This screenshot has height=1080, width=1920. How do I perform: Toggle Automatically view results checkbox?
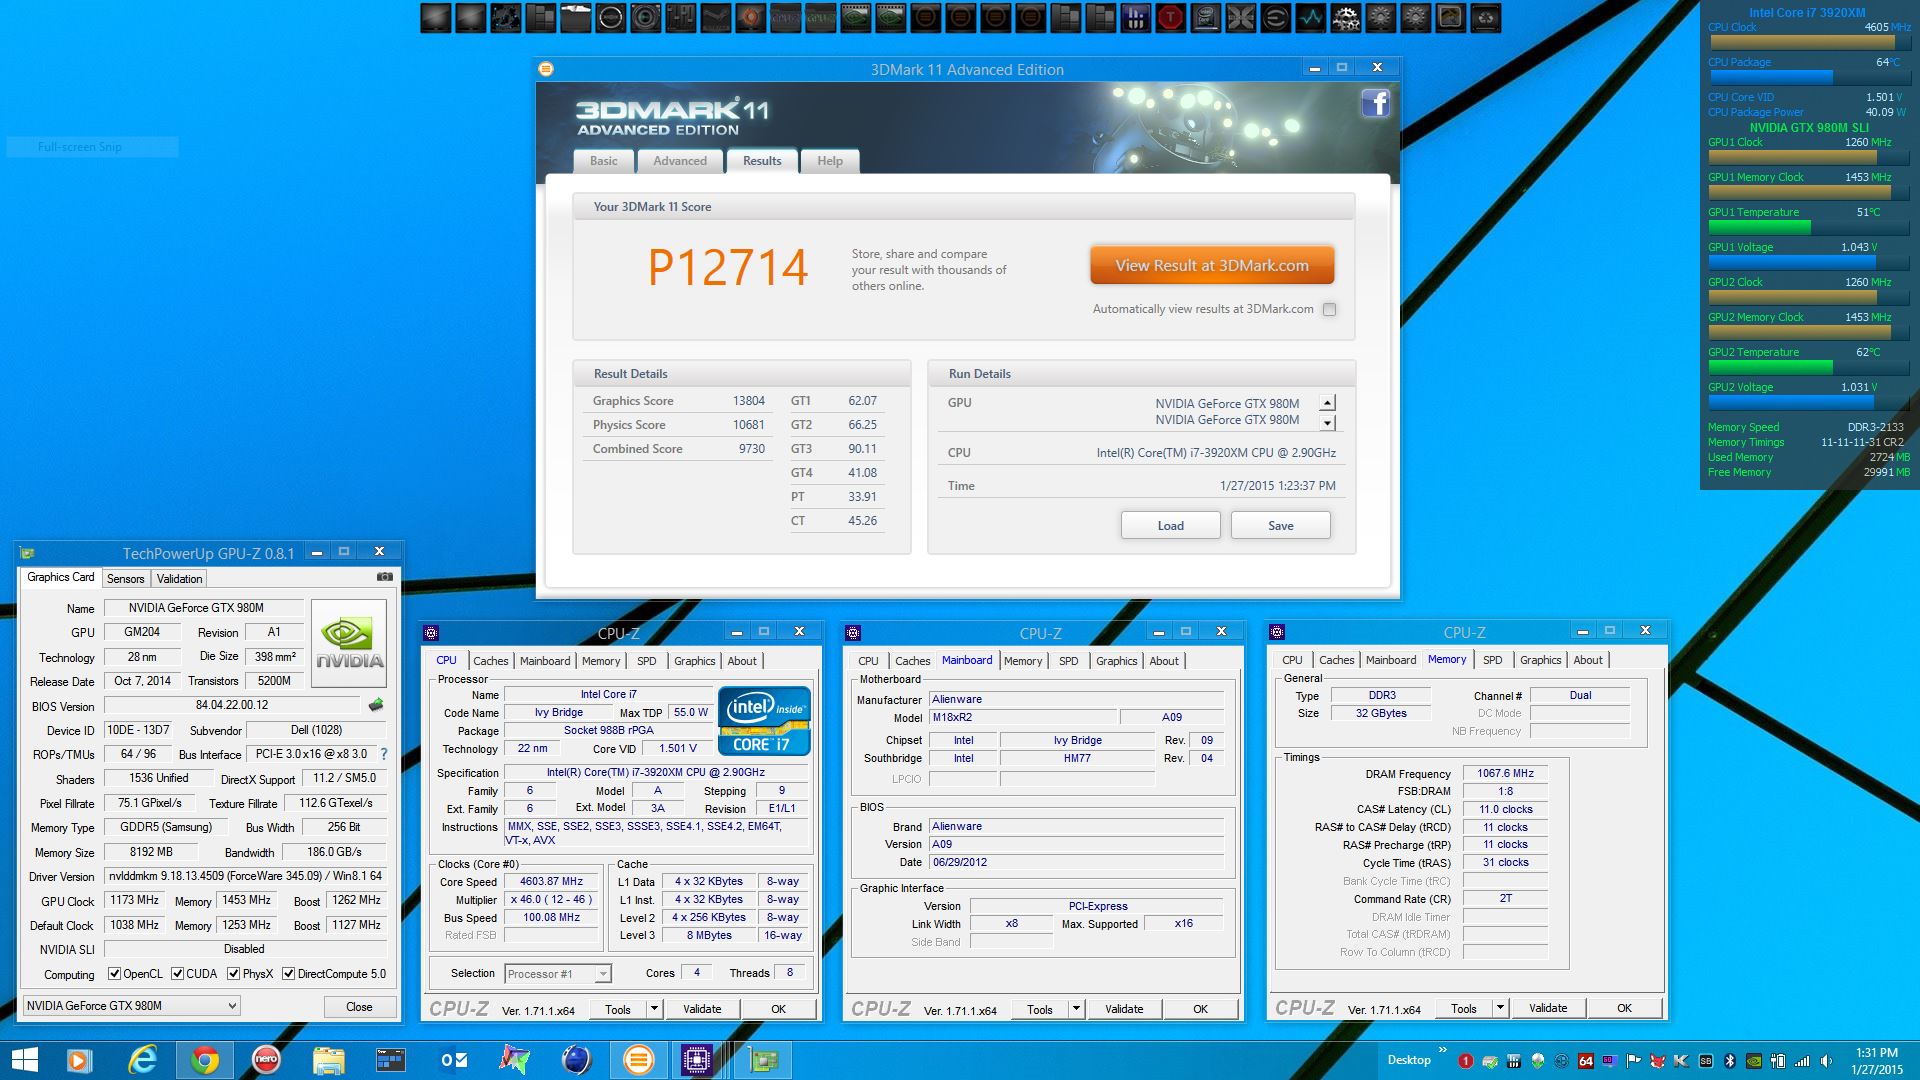click(x=1329, y=309)
